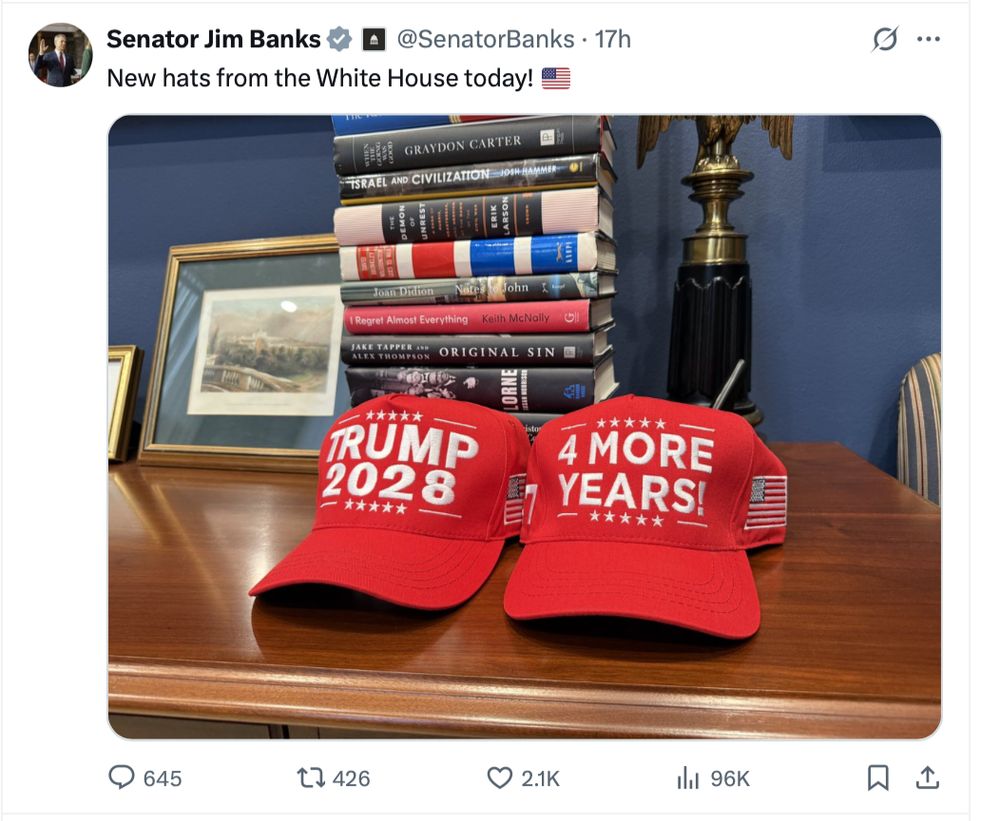Open the attached photo of red hats
The image size is (1000, 821).
[524, 427]
